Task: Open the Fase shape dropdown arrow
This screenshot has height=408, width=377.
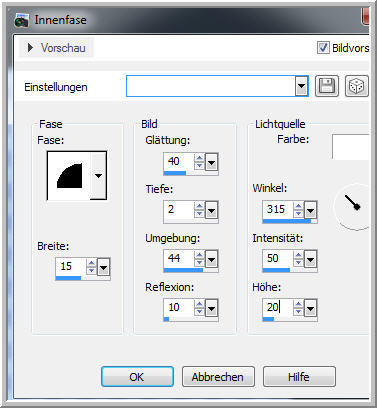Action: [x=98, y=176]
